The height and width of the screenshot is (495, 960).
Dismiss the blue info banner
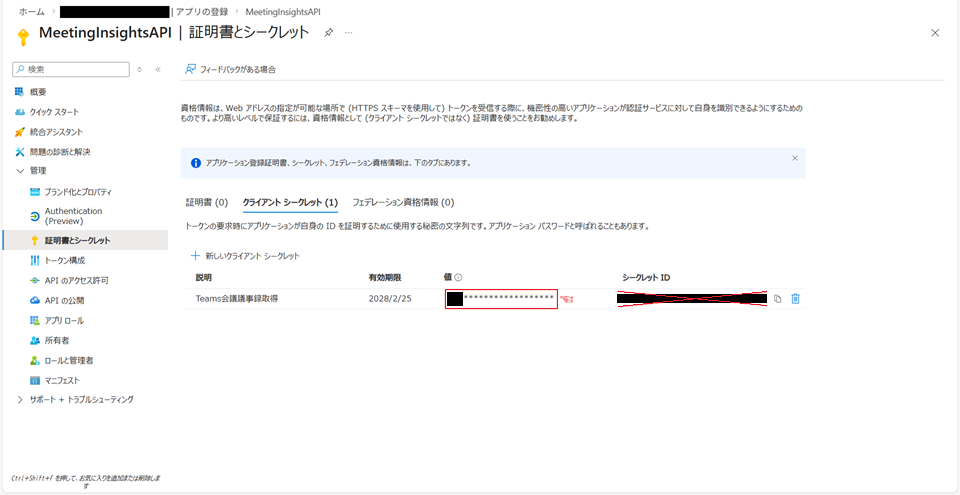pyautogui.click(x=795, y=158)
